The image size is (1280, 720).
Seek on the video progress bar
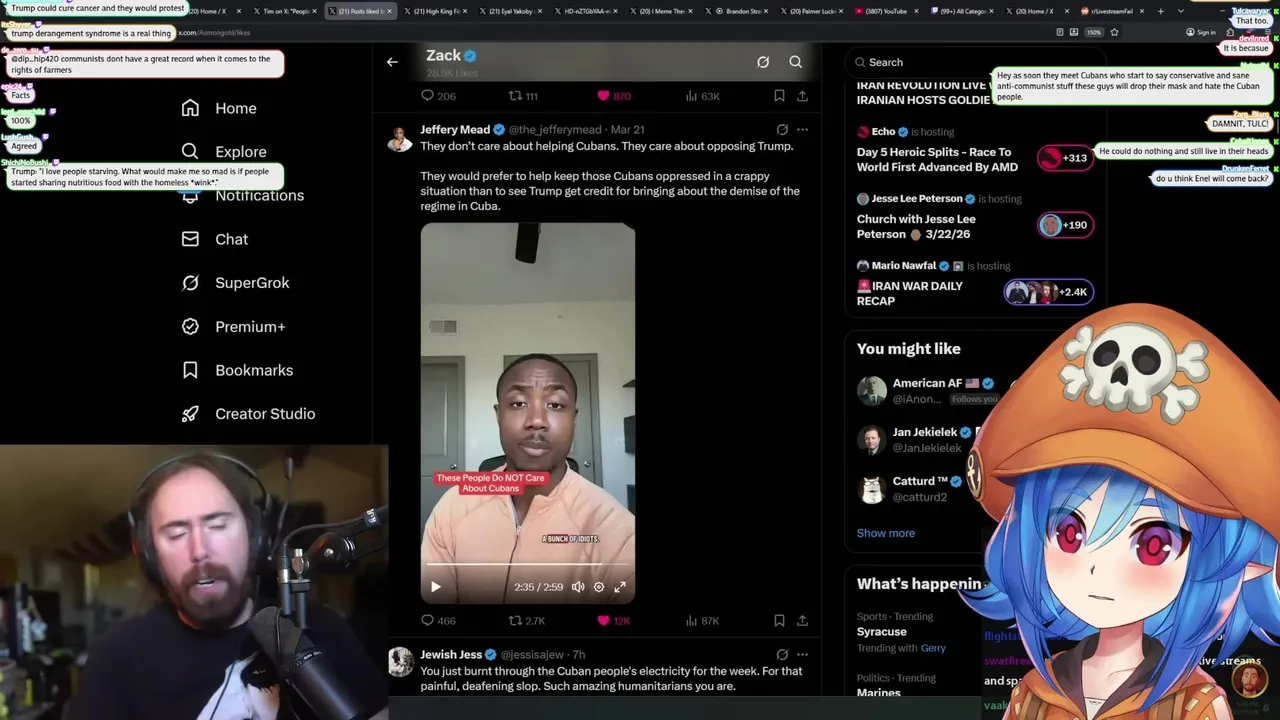[x=527, y=566]
